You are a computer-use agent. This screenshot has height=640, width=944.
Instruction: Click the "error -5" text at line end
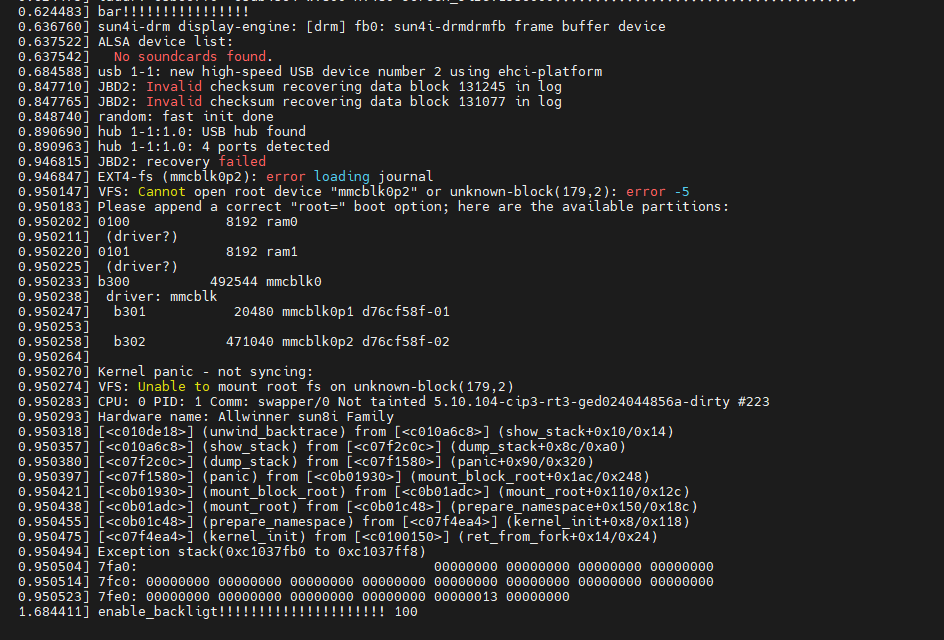[657, 192]
